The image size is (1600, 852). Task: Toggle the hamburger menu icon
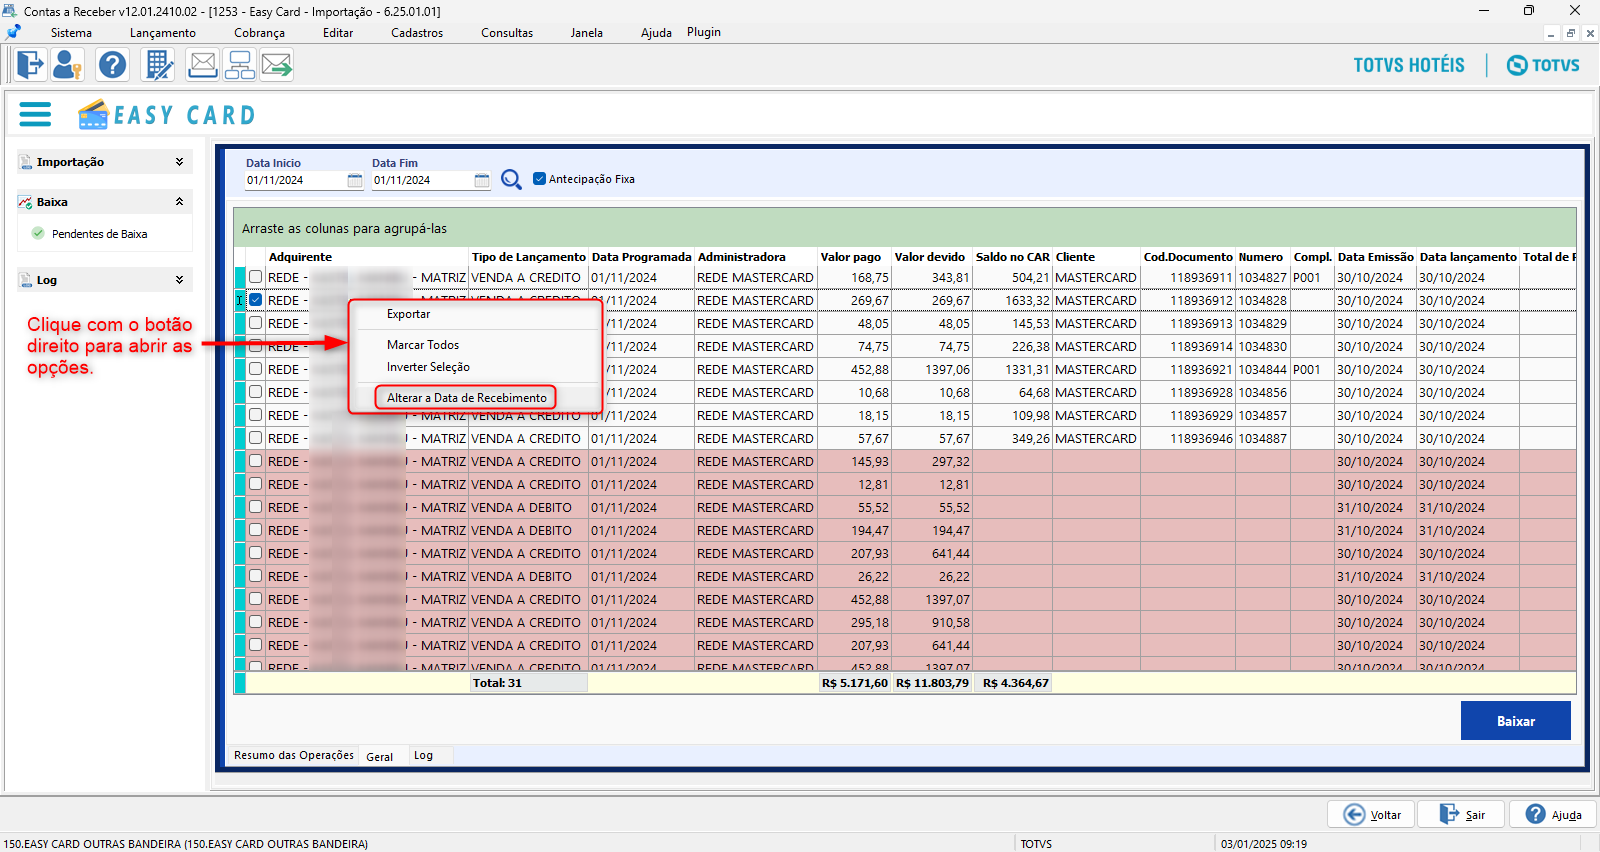(35, 115)
